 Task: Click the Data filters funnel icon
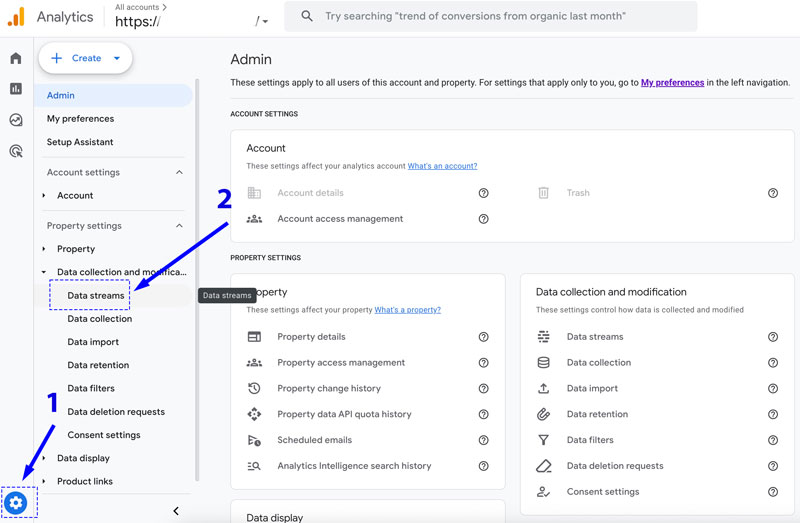click(x=543, y=440)
